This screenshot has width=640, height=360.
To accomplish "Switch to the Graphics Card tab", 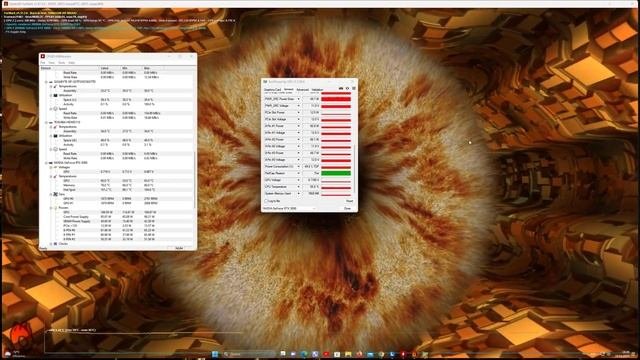I will coord(272,89).
